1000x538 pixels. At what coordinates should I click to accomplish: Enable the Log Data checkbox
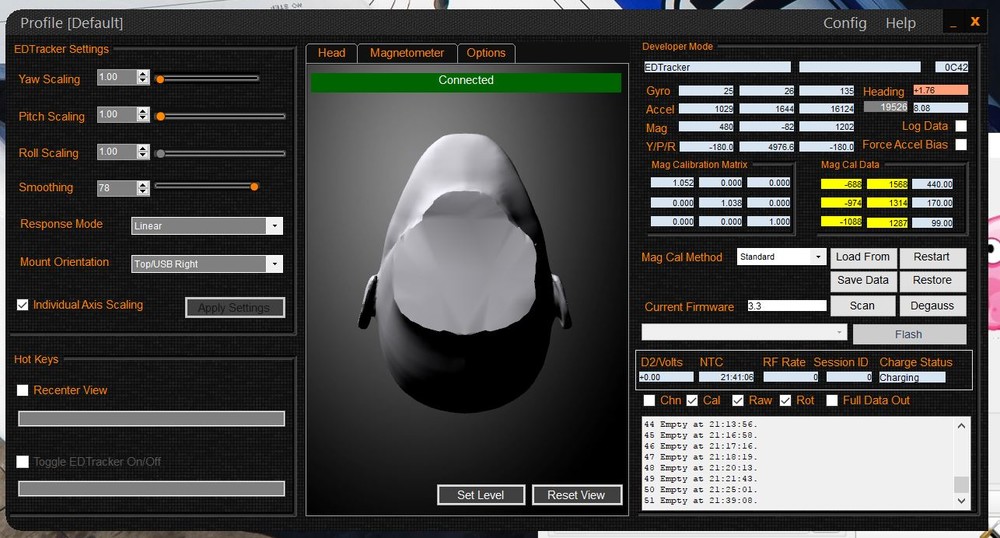961,126
